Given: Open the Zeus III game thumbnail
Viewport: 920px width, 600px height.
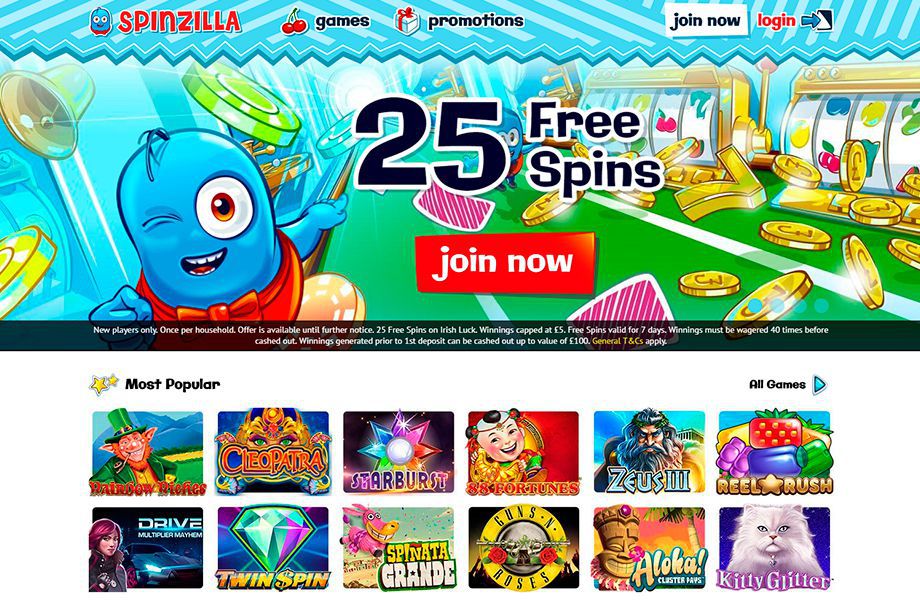Looking at the screenshot, I should click(649, 452).
